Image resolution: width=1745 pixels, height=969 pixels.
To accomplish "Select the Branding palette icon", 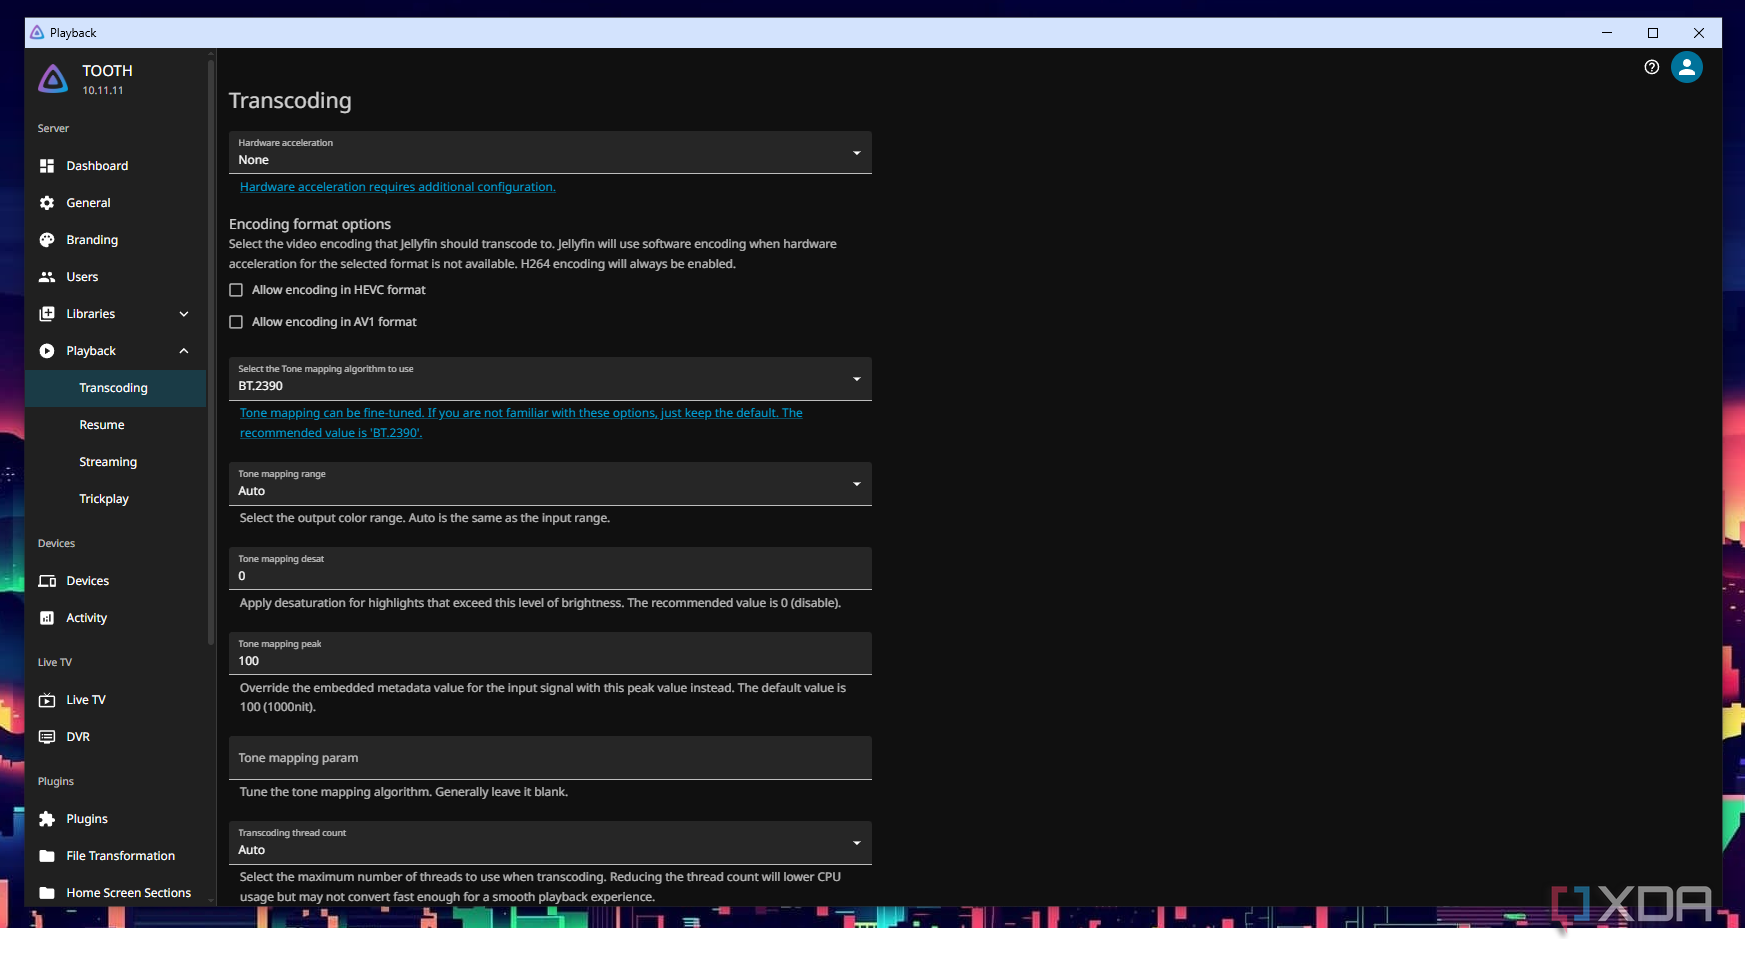I will (47, 240).
